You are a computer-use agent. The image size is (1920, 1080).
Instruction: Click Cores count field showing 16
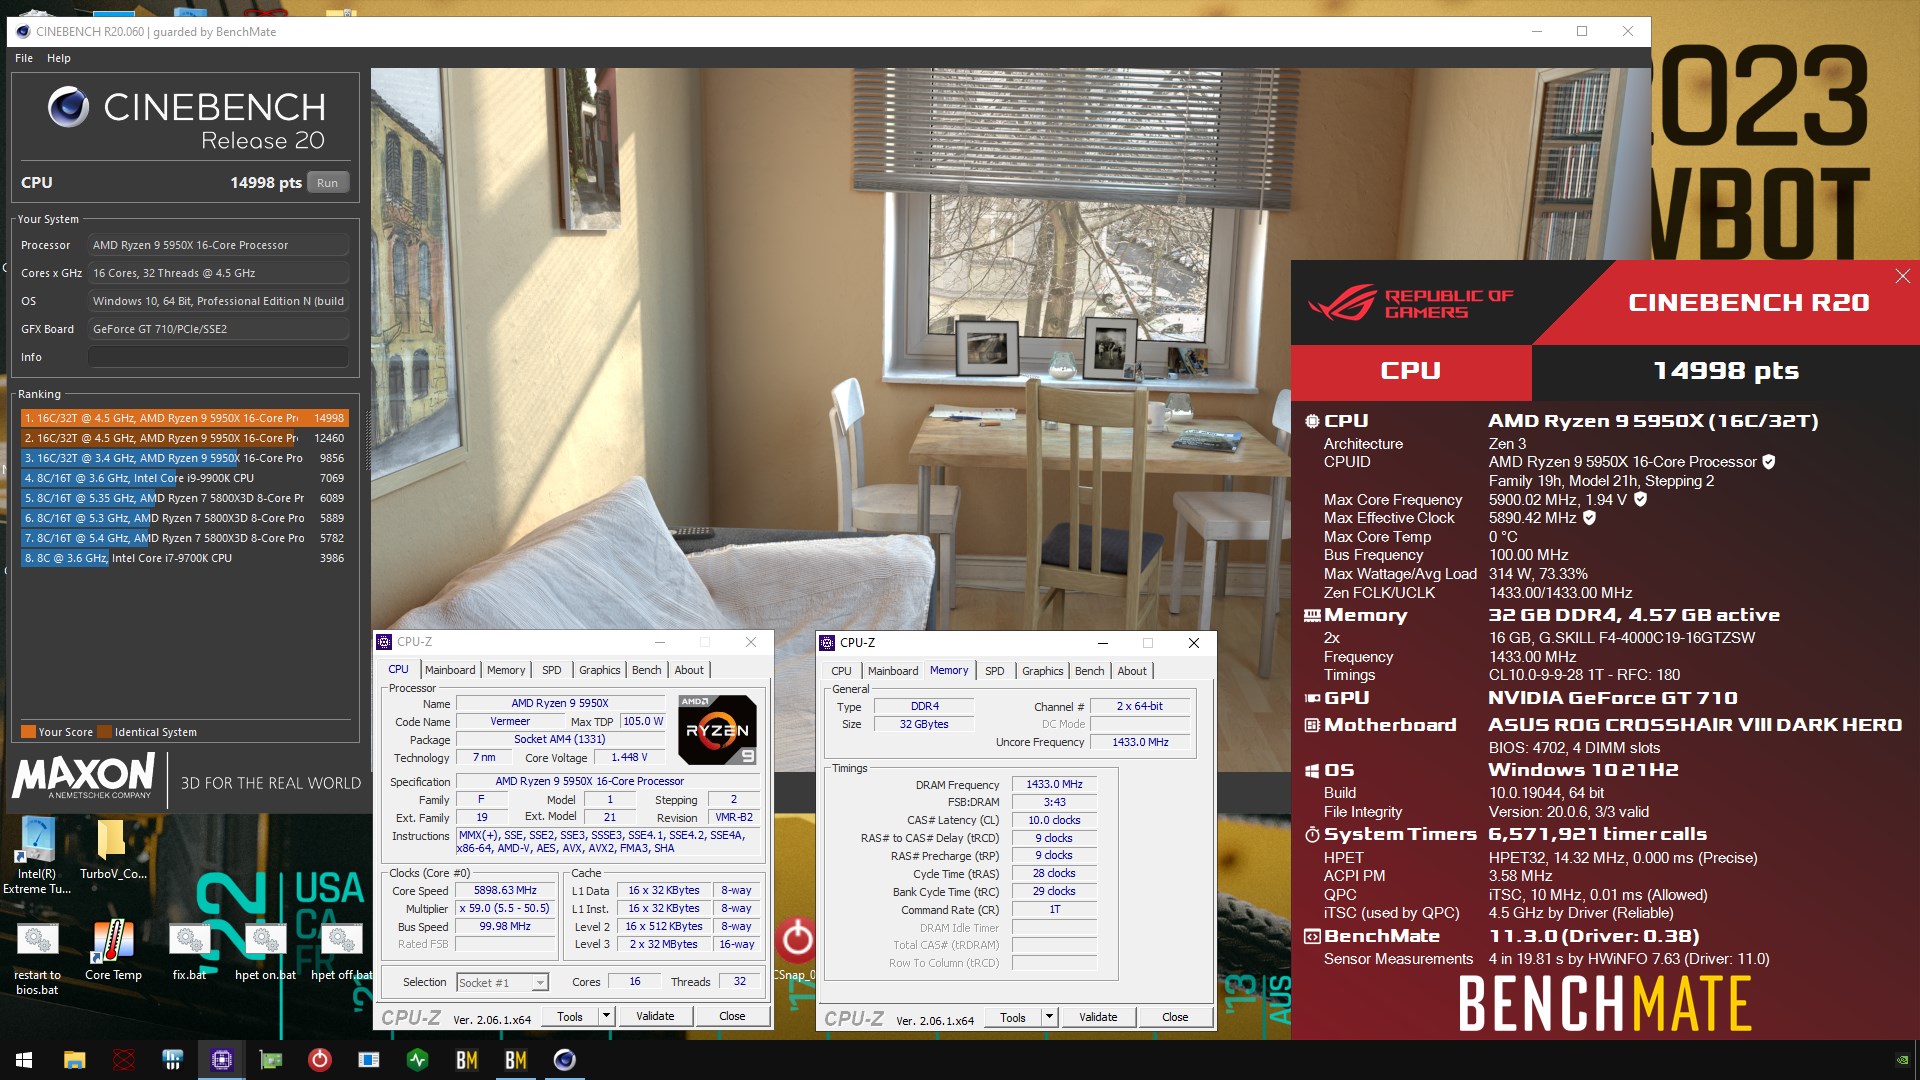(x=634, y=982)
